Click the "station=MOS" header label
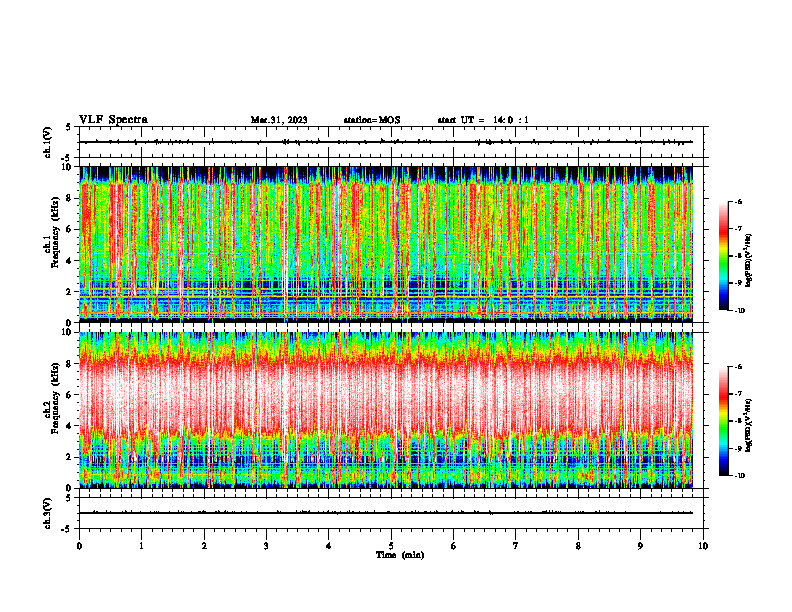The height and width of the screenshot is (612, 792). 372,120
